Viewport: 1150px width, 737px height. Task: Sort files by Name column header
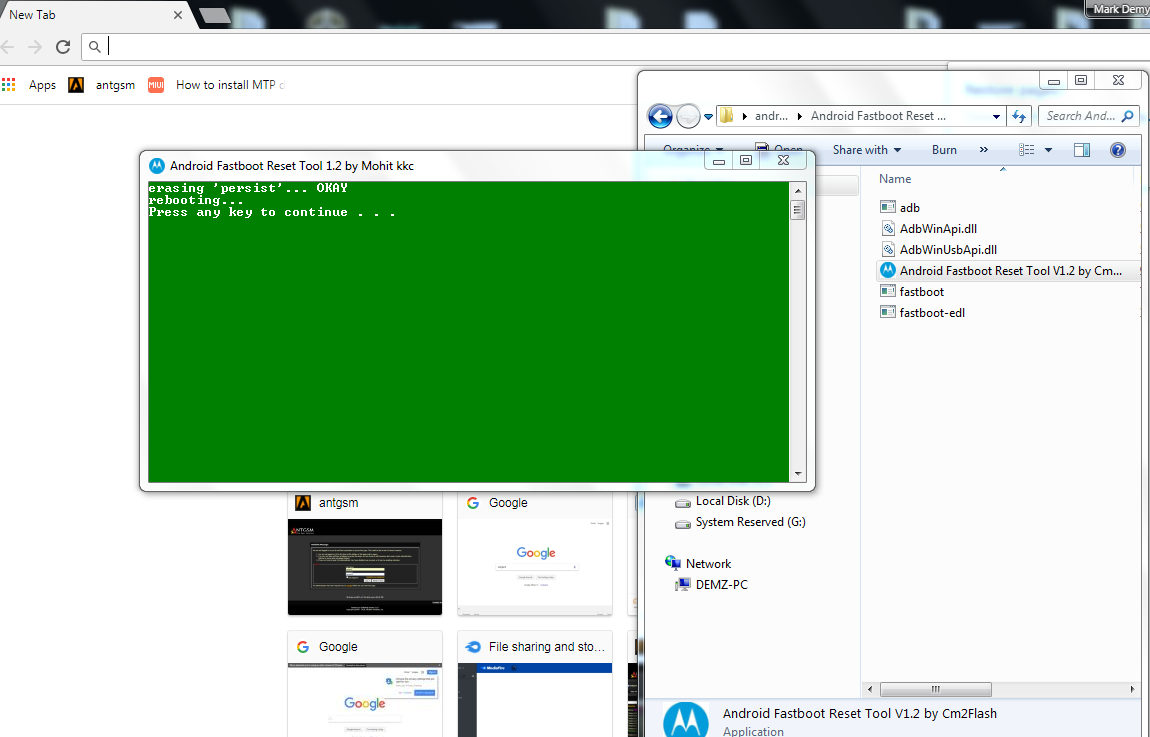[895, 179]
